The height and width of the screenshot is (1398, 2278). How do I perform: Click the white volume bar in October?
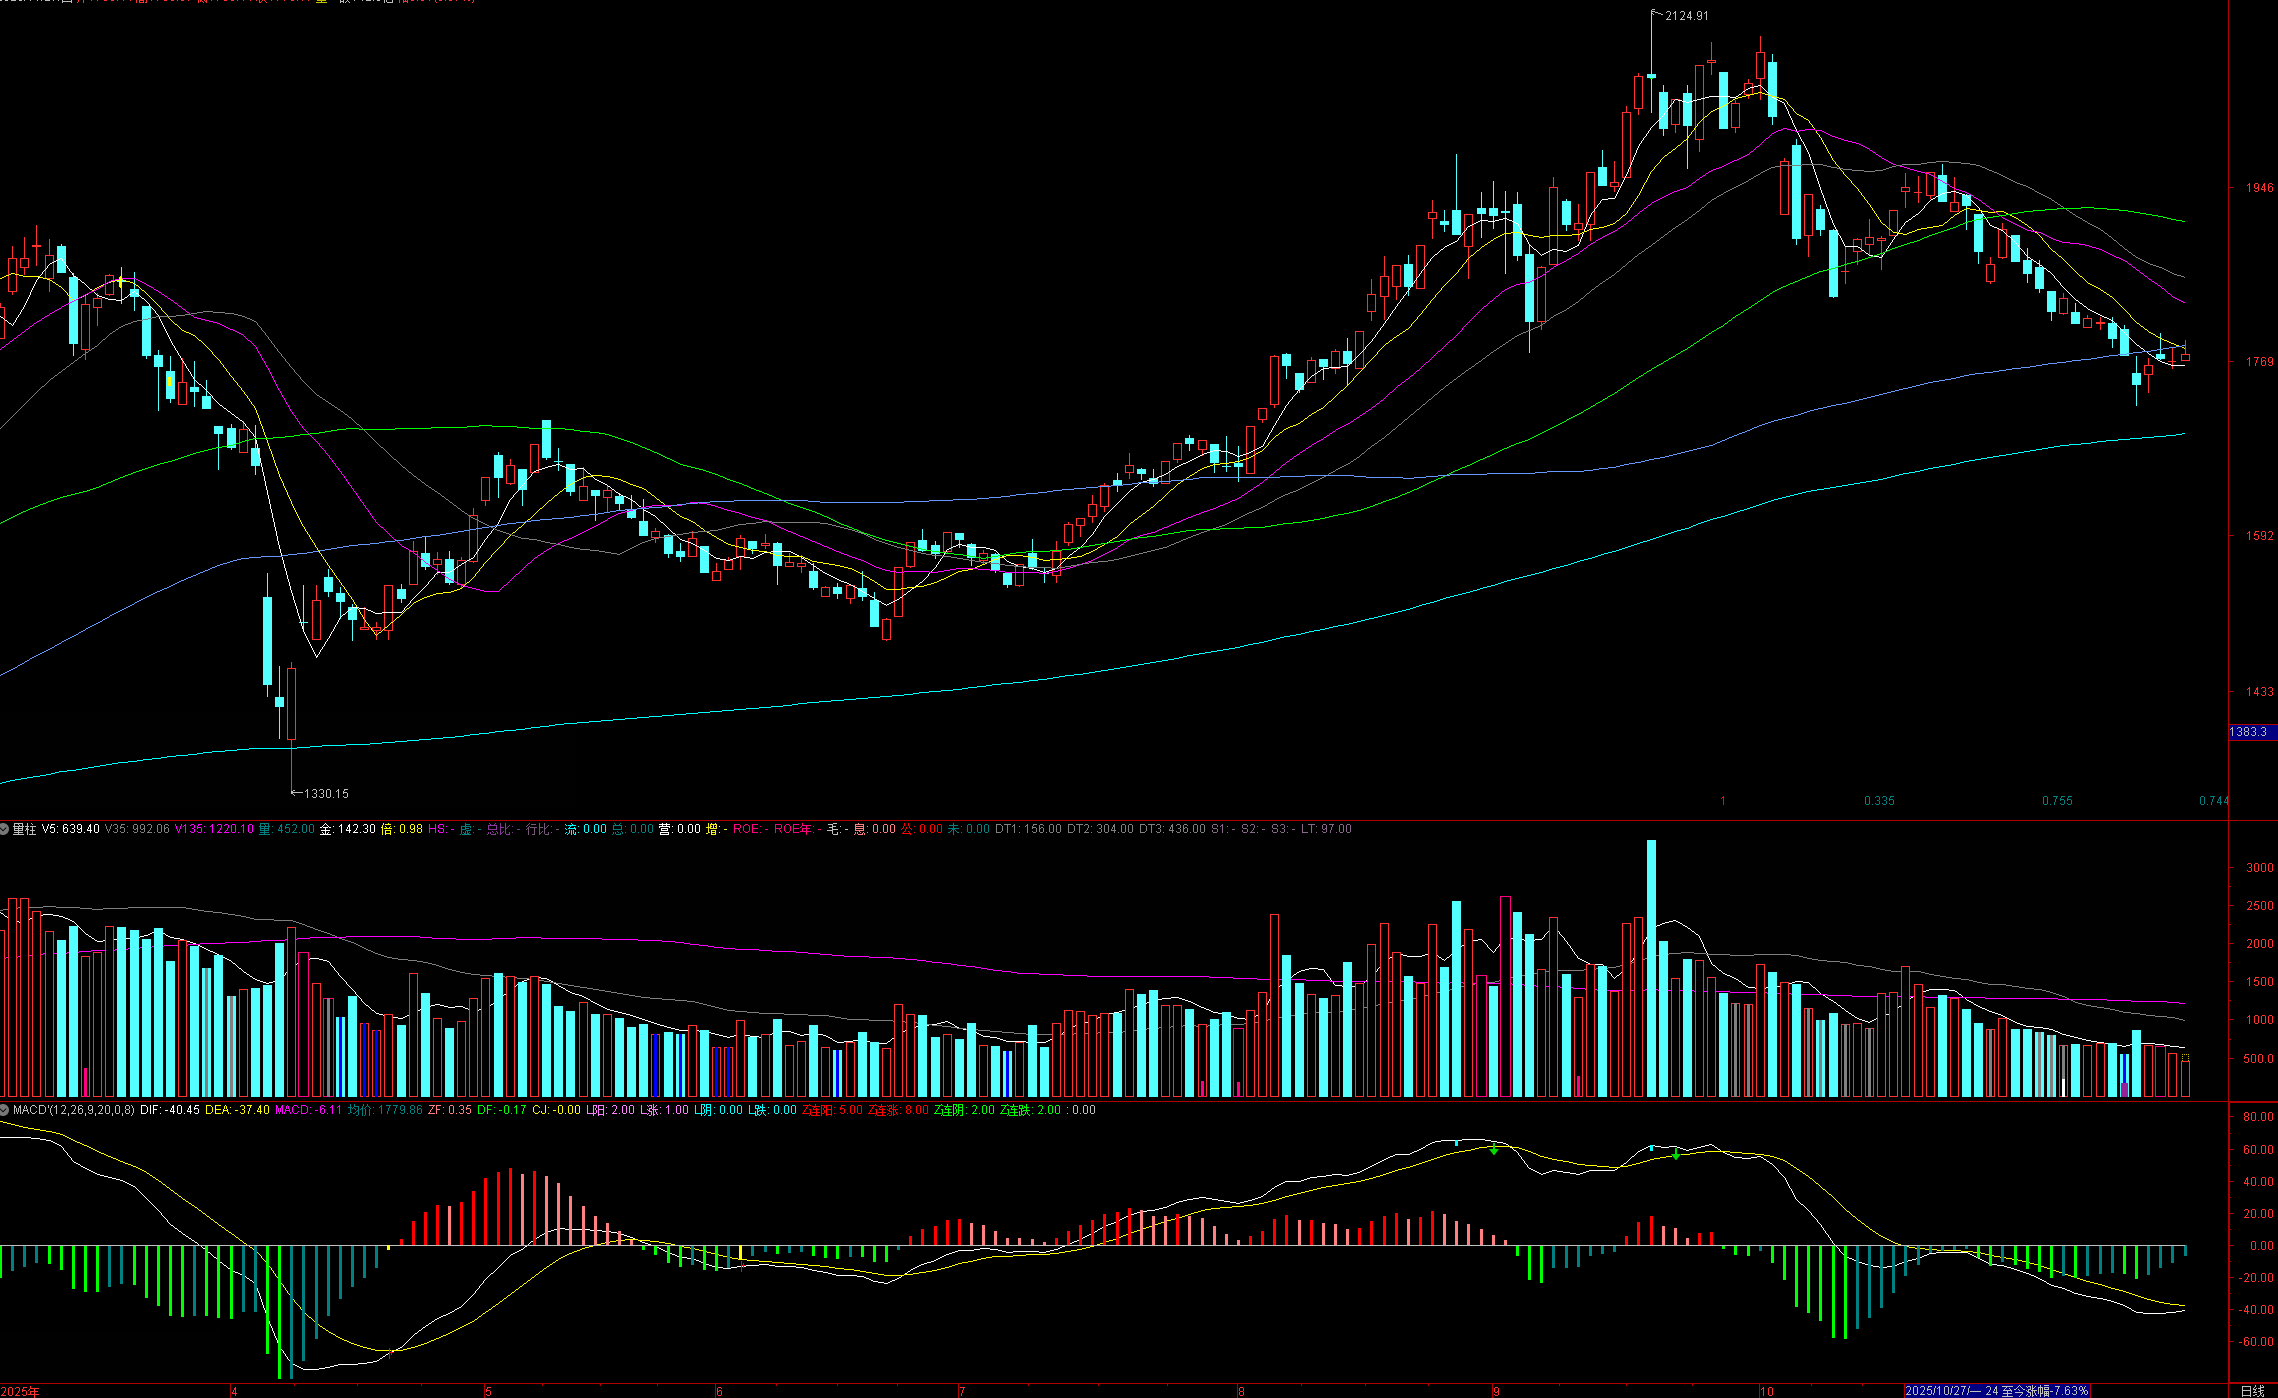(2064, 1087)
